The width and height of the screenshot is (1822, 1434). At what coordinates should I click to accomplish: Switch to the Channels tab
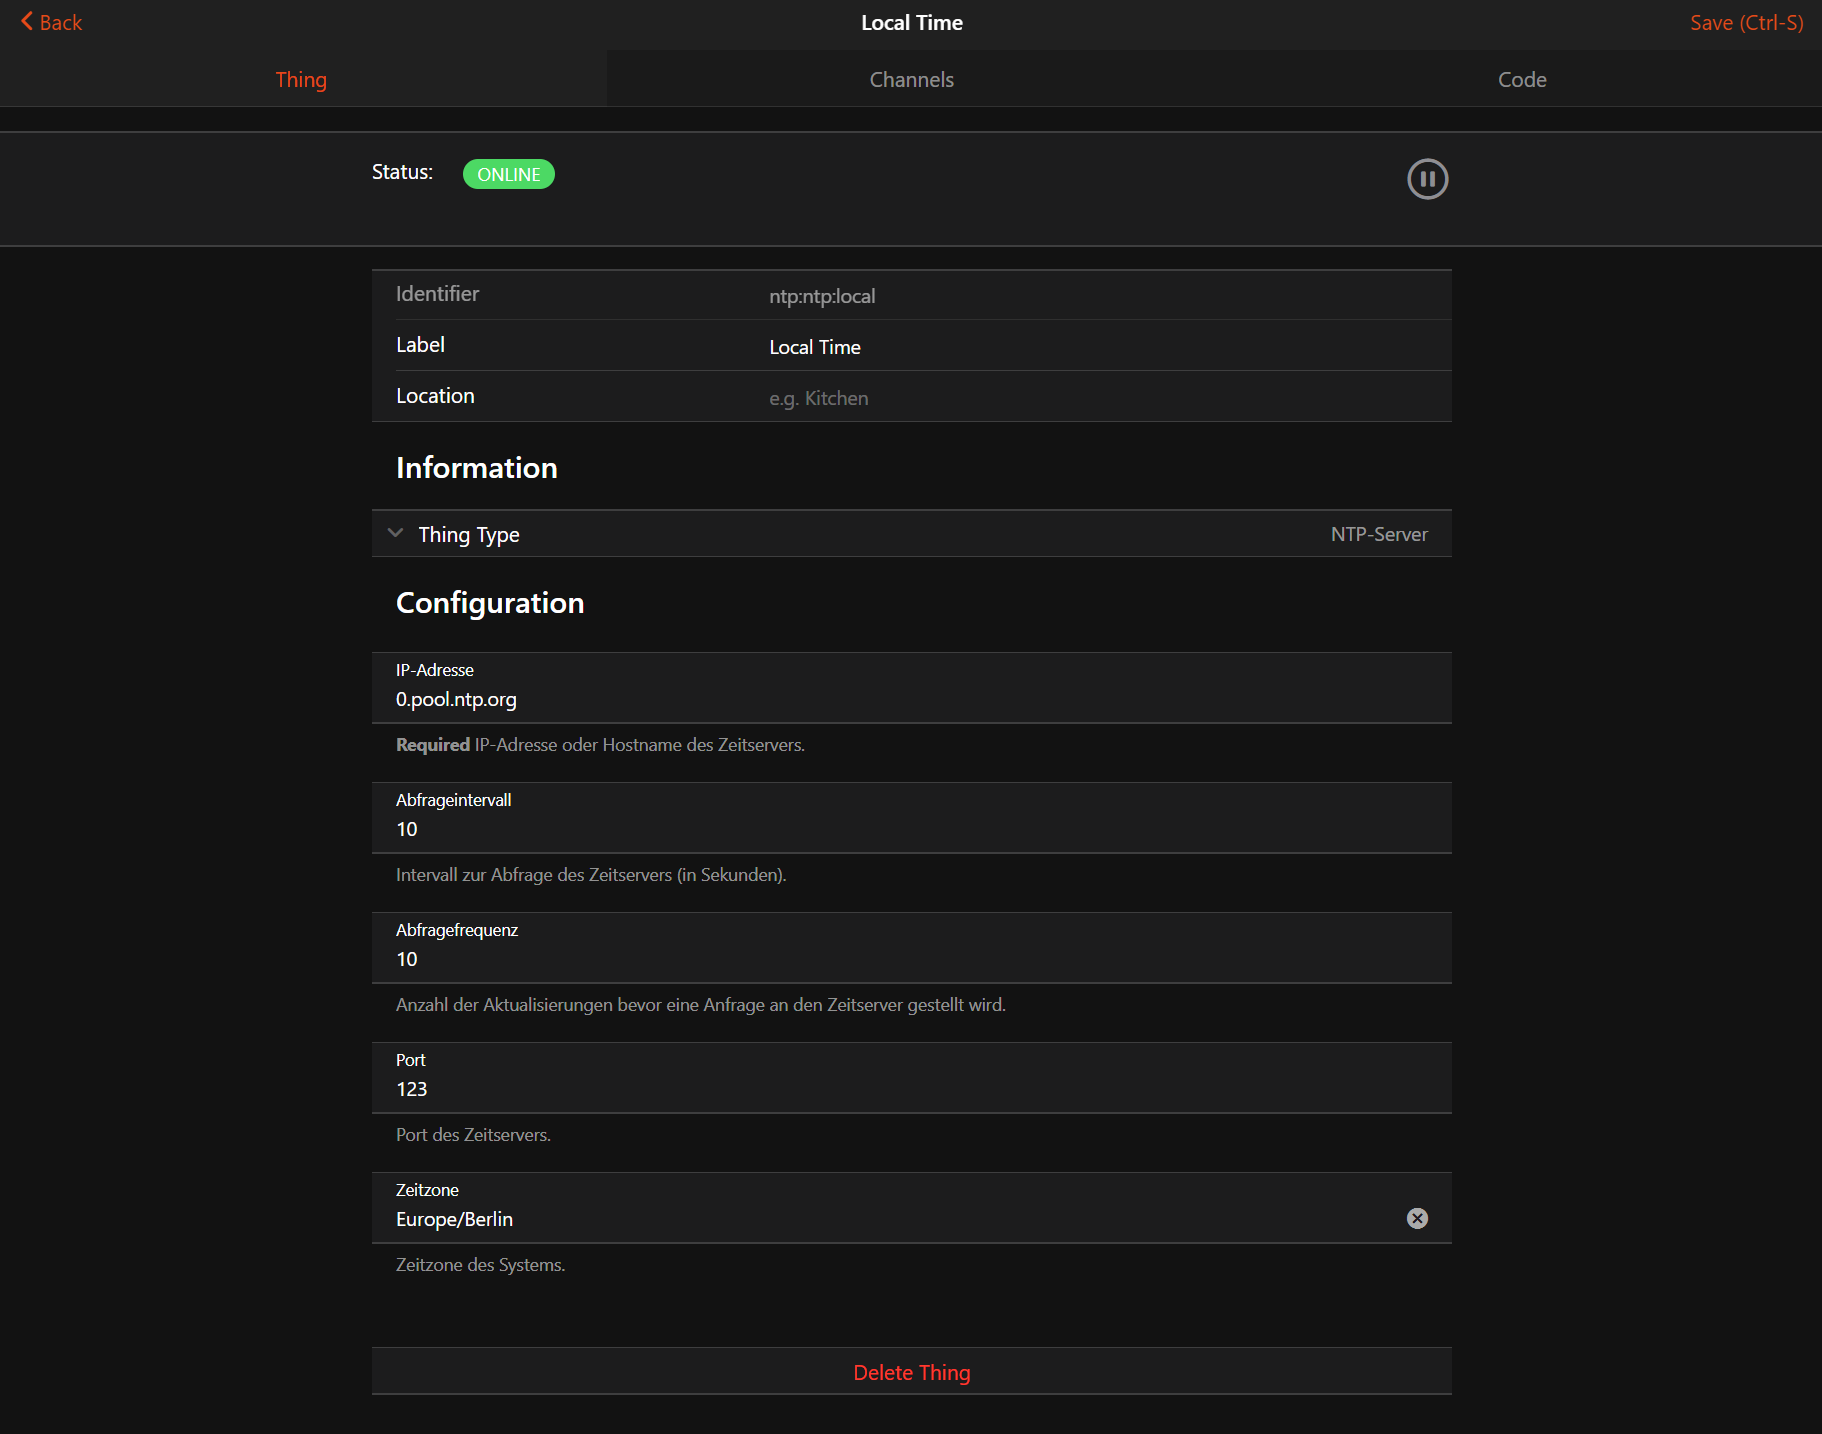pyautogui.click(x=911, y=80)
